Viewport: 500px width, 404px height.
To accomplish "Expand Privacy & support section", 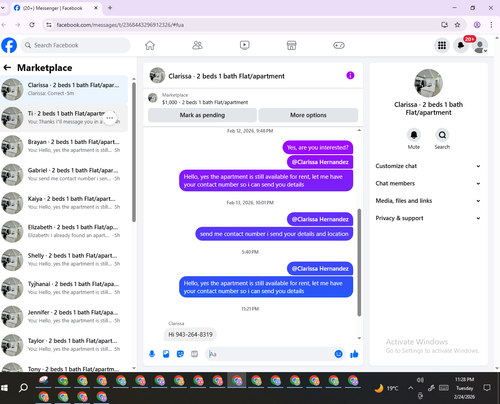I will tap(428, 218).
